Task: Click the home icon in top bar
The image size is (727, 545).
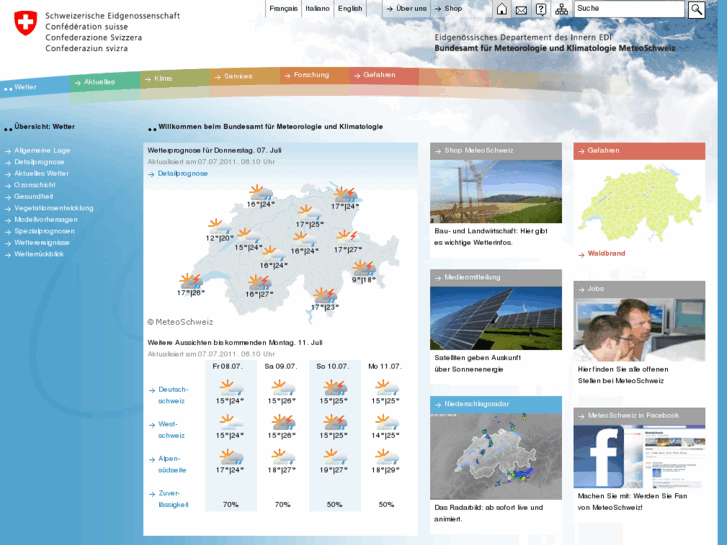Action: point(501,9)
